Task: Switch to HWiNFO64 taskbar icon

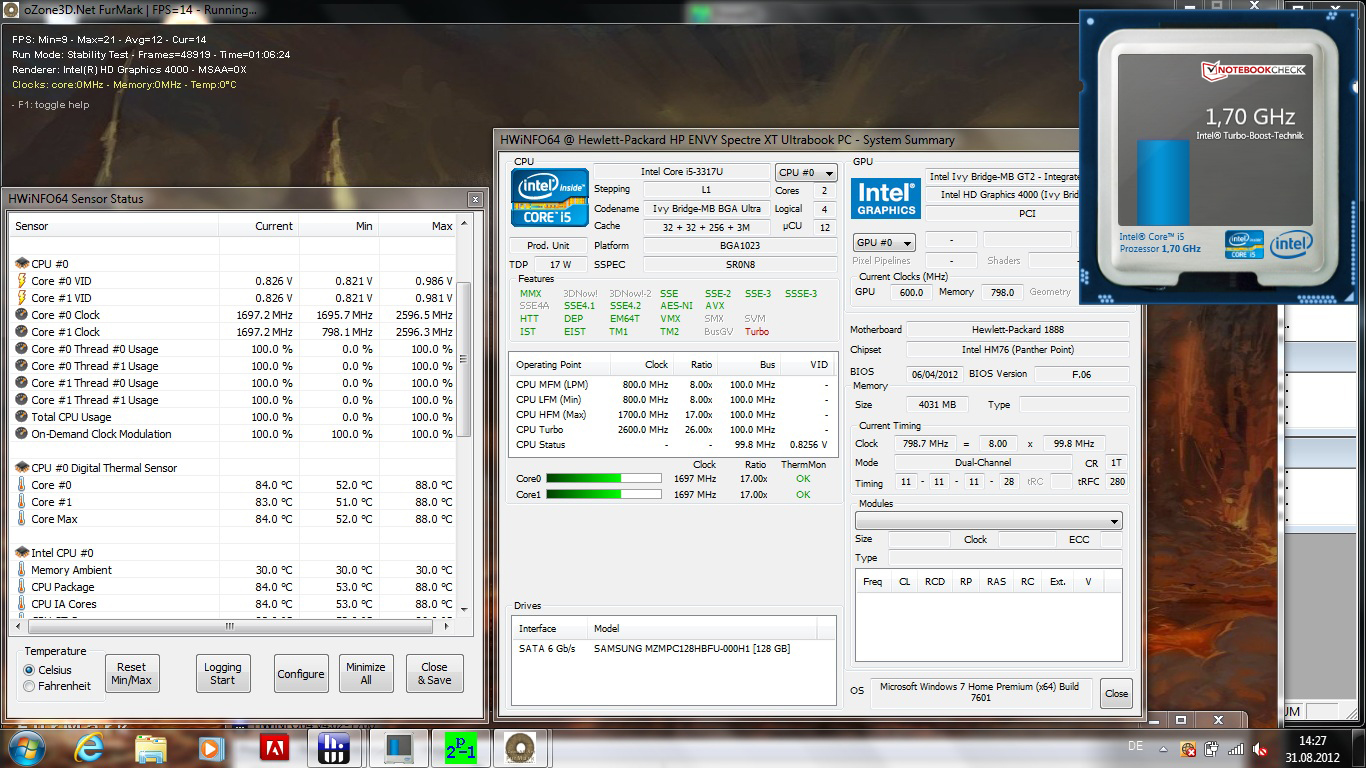Action: (x=333, y=748)
